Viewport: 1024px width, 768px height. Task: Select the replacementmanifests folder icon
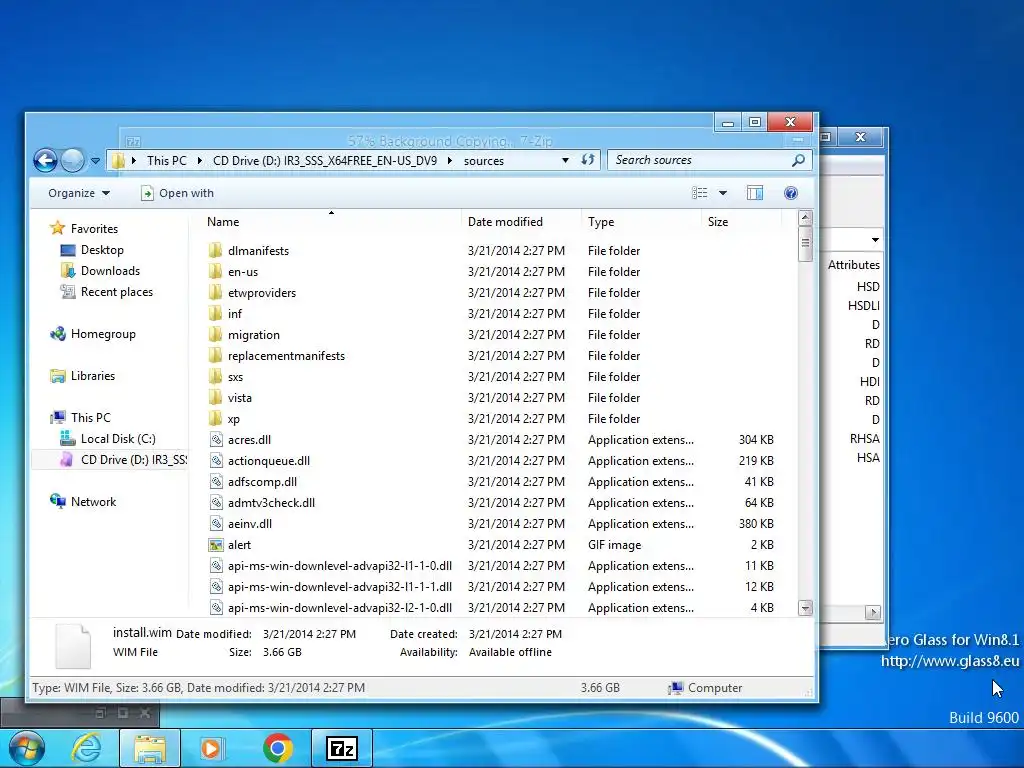tap(216, 355)
